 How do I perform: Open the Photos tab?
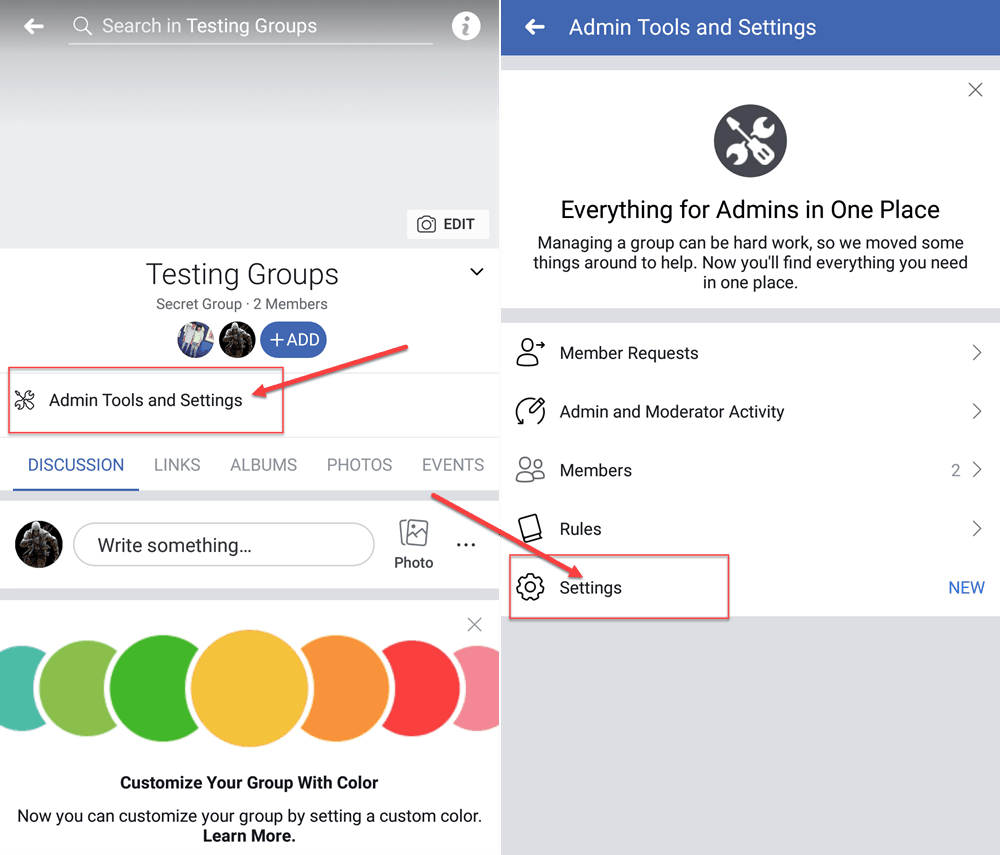coord(359,465)
